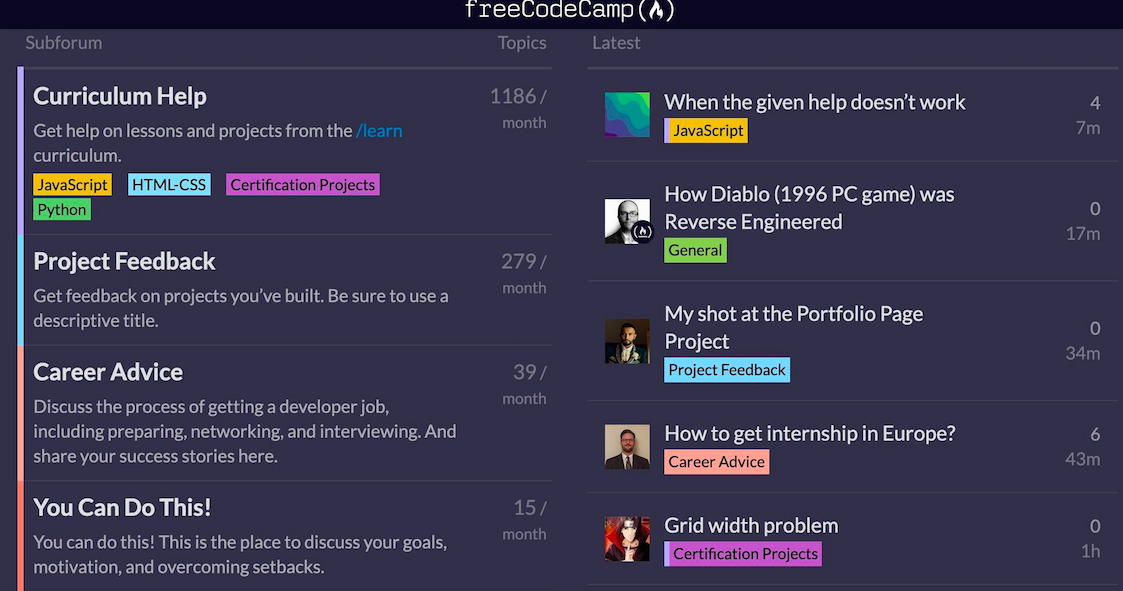Open the Curriculum Help subforum
Viewport: 1123px width, 591px height.
point(120,96)
